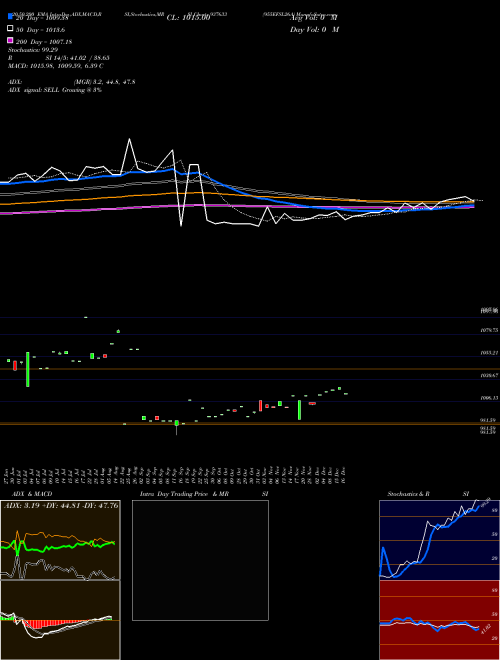
Task: Select the '50 Day - 1013.6' label
Action: coord(40,30)
